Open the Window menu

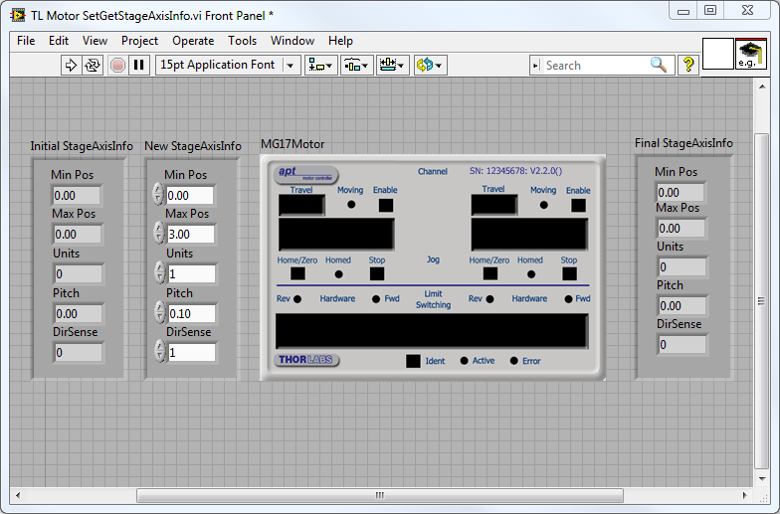click(292, 41)
